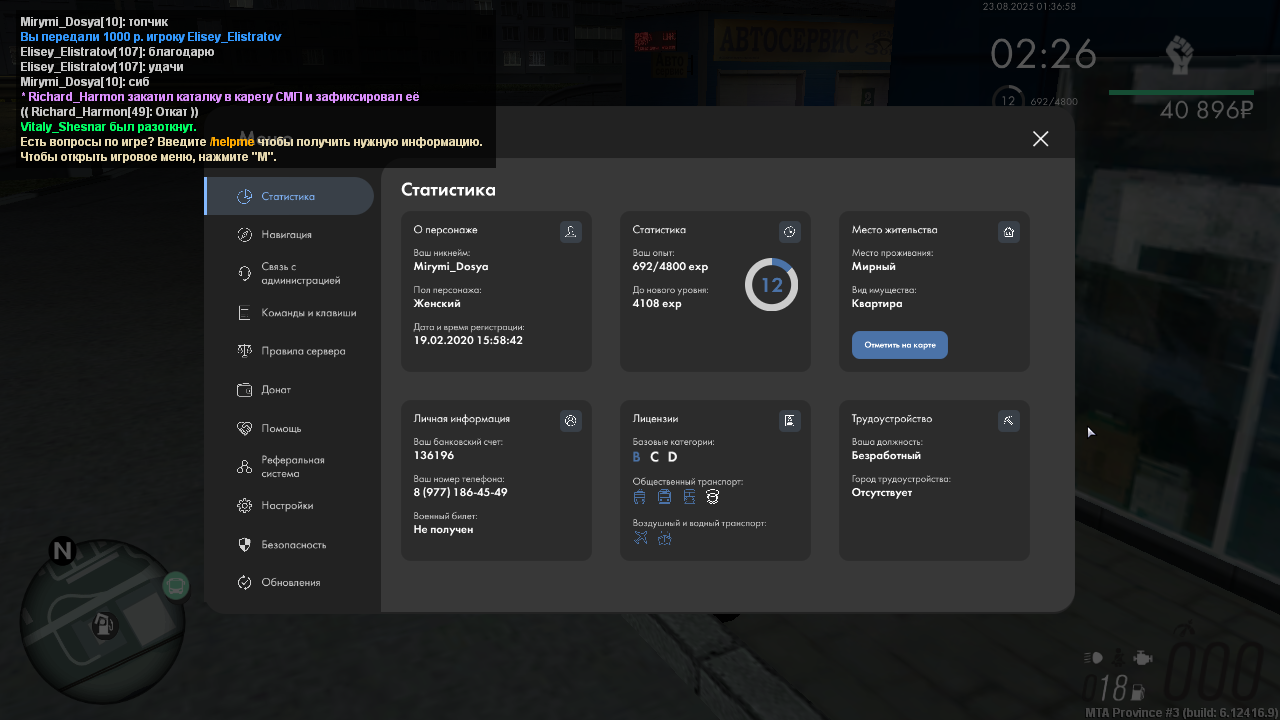Click the person icon in О персонаже card
The image size is (1280, 720).
pyautogui.click(x=570, y=232)
